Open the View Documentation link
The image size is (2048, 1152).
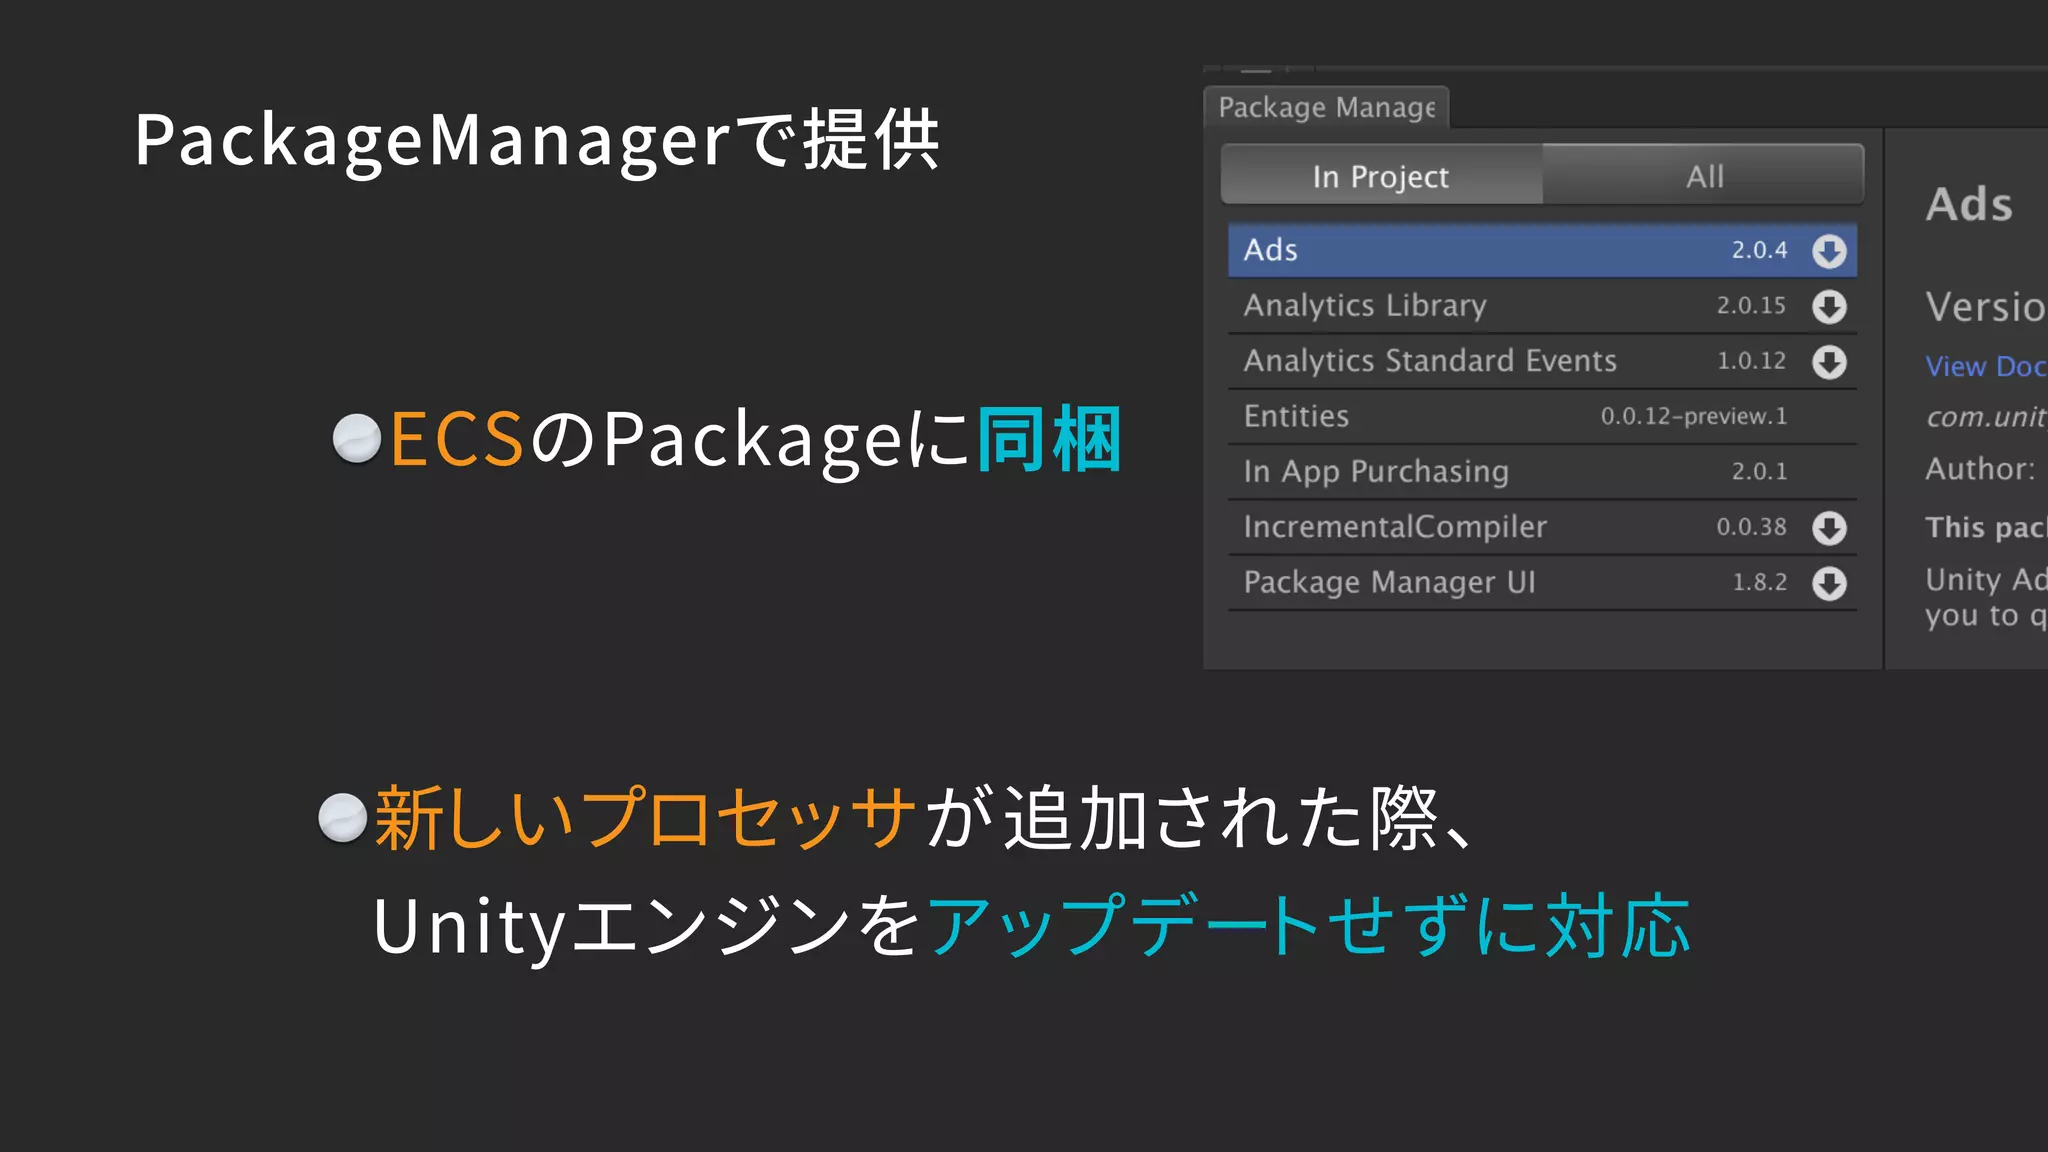[1986, 366]
